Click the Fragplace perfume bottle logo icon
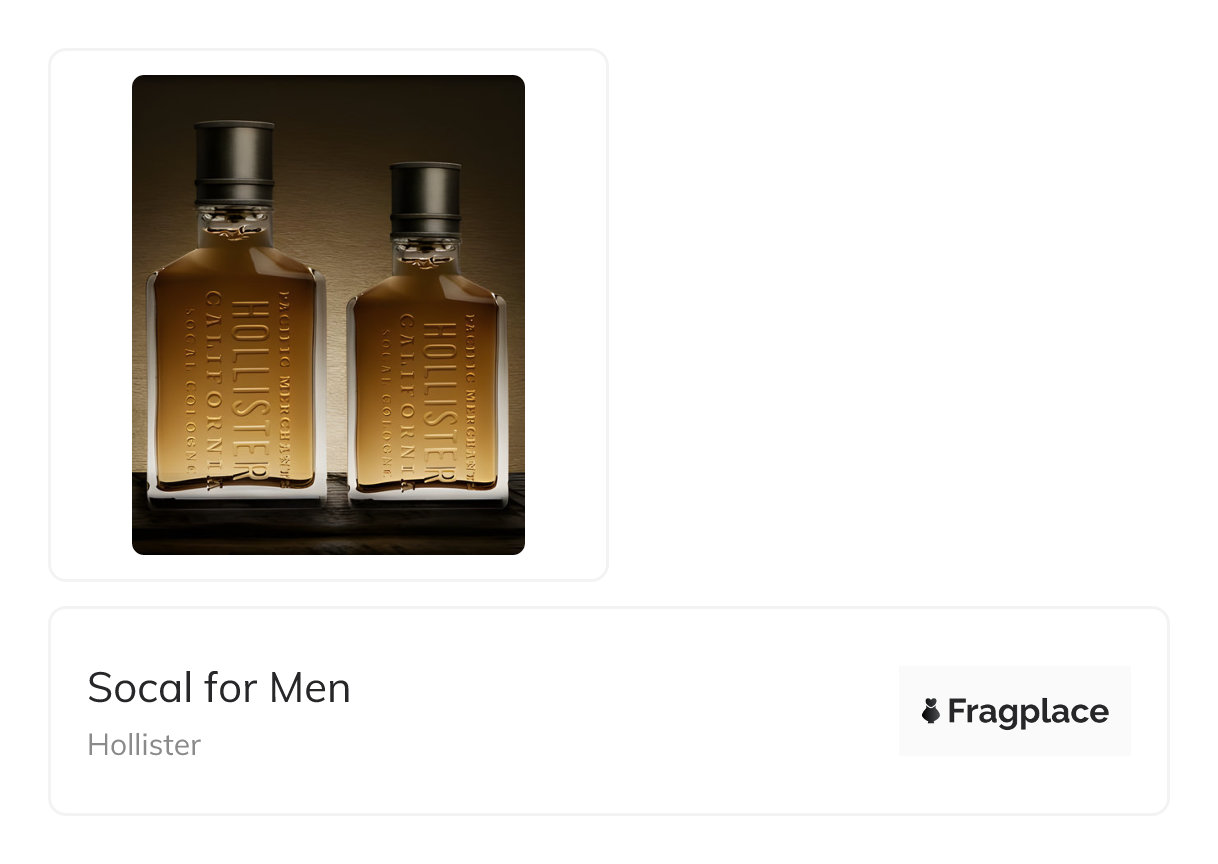 point(930,711)
